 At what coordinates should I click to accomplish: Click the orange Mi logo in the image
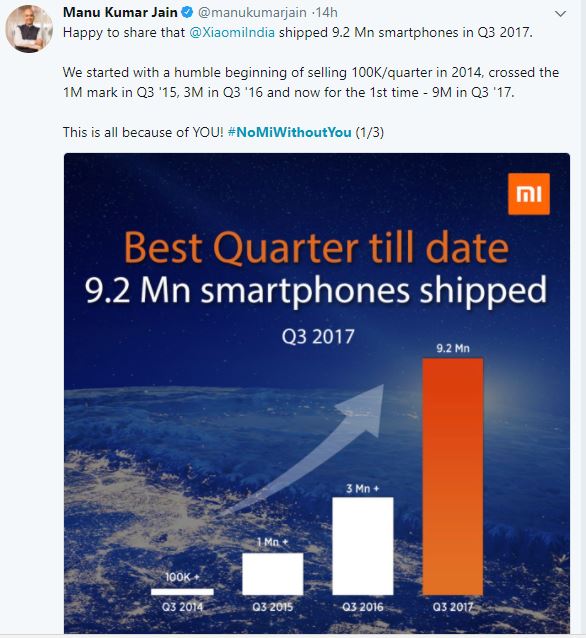point(529,194)
